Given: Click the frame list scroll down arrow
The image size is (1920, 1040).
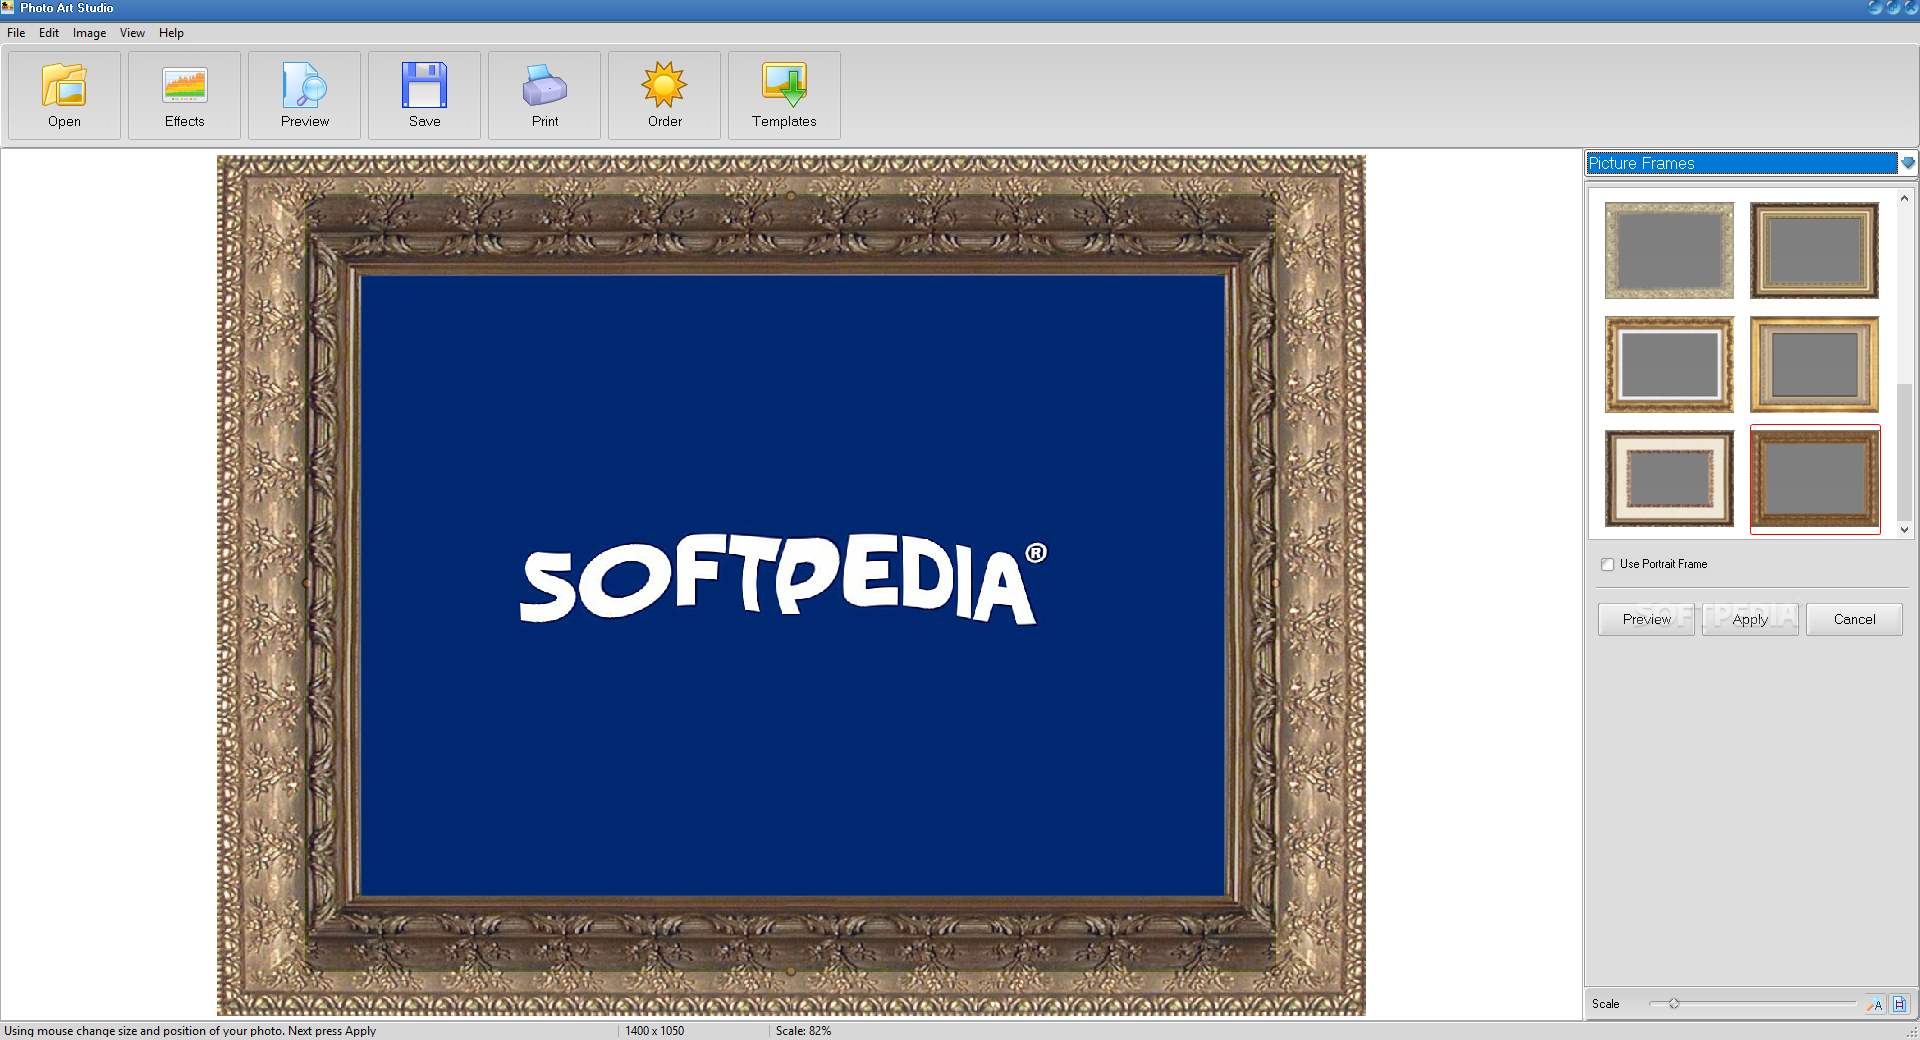Looking at the screenshot, I should pyautogui.click(x=1904, y=530).
